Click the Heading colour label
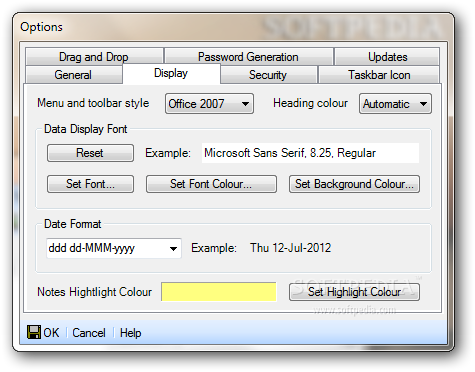This screenshot has width=475, height=372. click(310, 103)
